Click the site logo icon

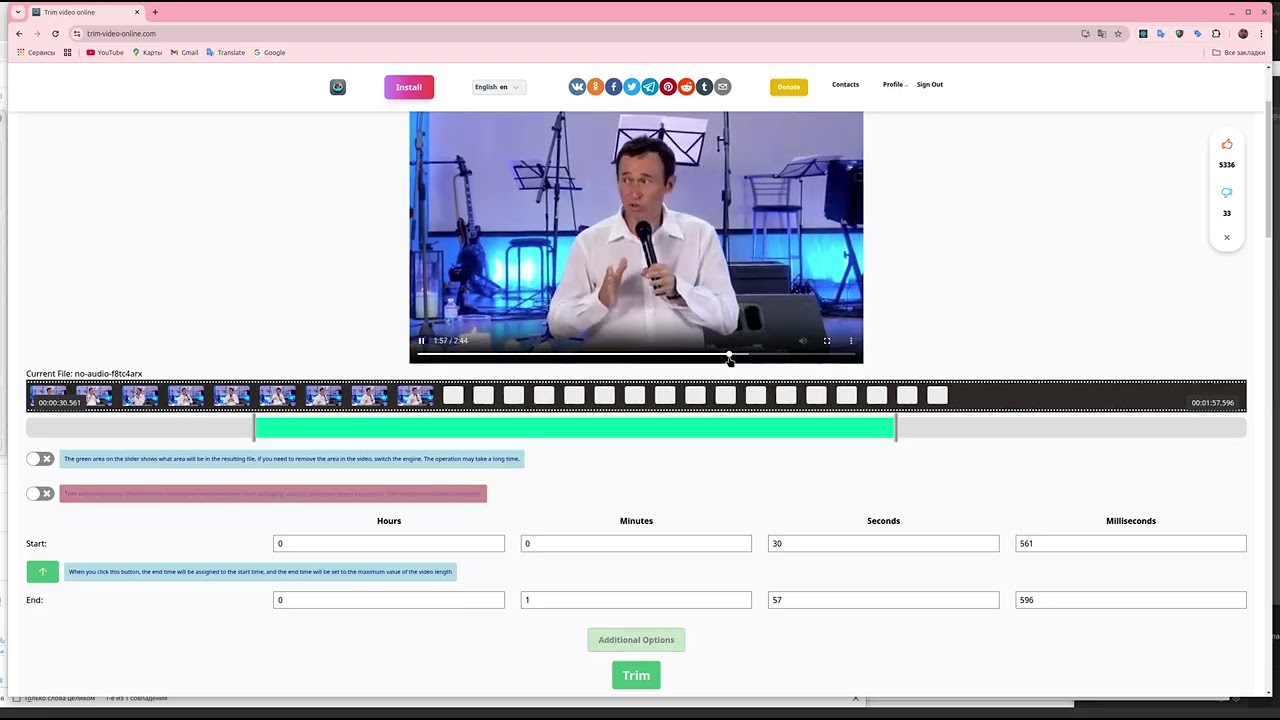[338, 87]
